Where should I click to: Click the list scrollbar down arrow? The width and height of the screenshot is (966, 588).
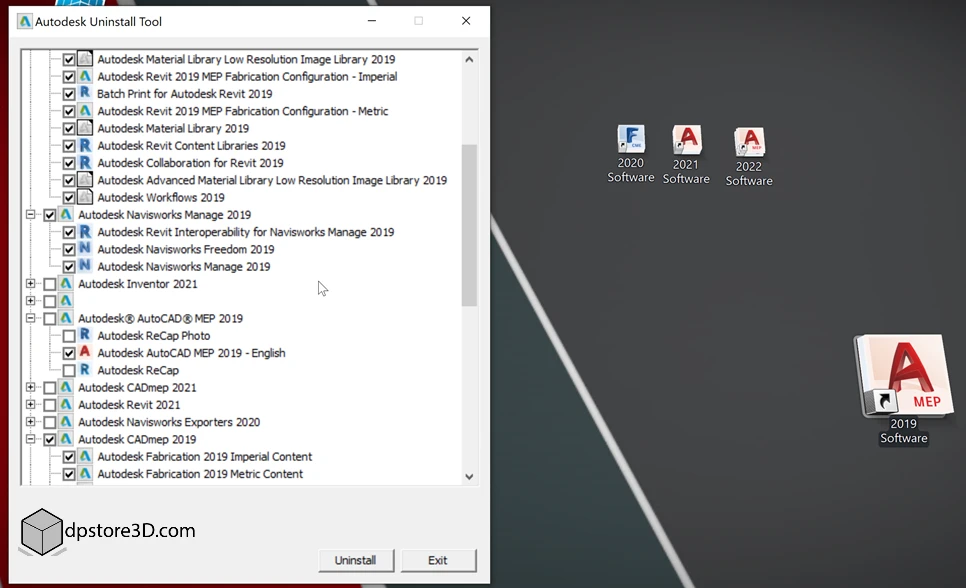pyautogui.click(x=469, y=476)
